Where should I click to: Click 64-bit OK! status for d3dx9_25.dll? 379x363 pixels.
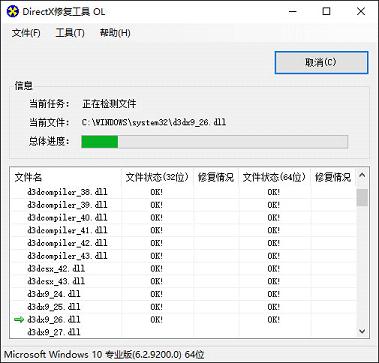click(274, 307)
